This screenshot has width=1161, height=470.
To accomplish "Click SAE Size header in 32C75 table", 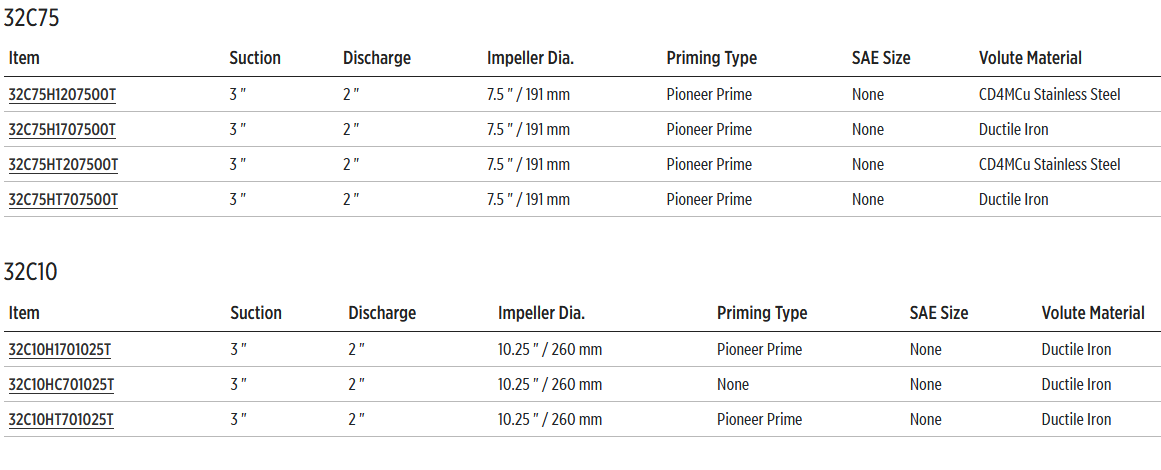I will click(881, 58).
